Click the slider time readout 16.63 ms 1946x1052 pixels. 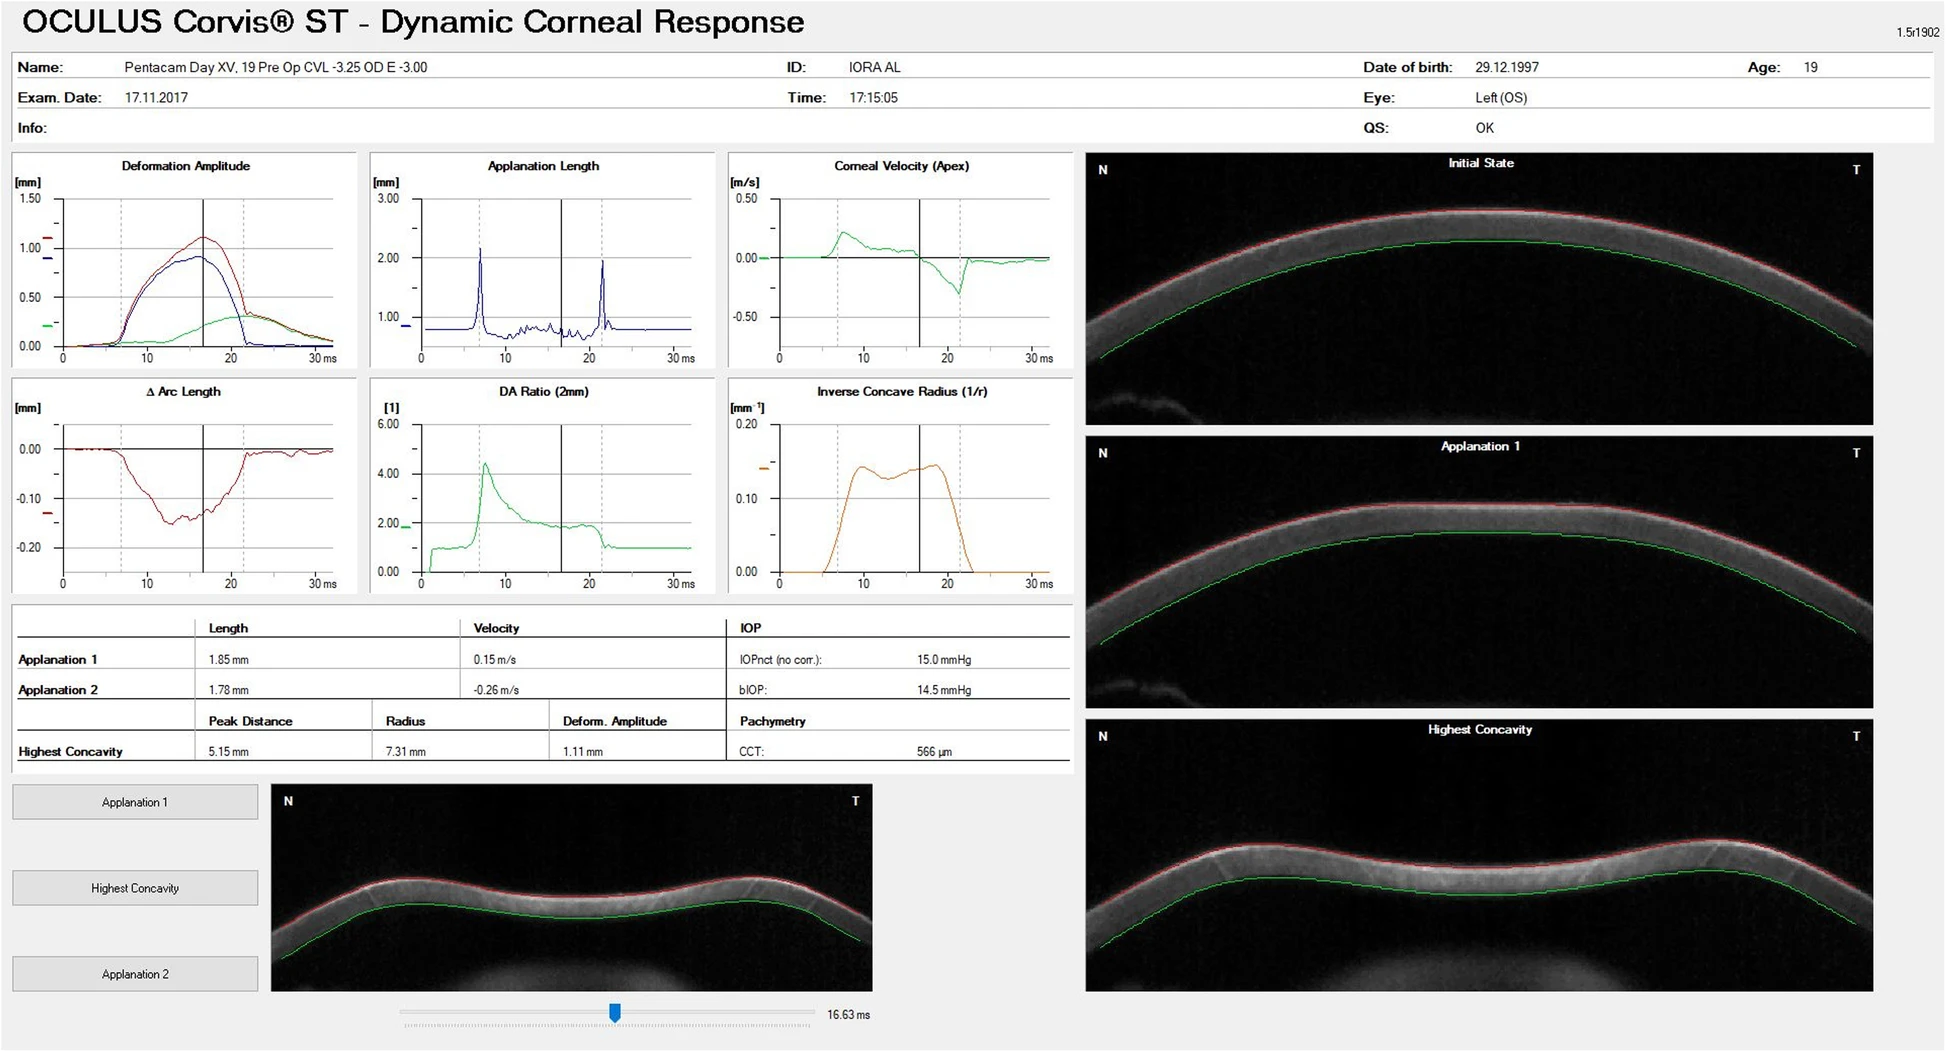click(849, 1015)
